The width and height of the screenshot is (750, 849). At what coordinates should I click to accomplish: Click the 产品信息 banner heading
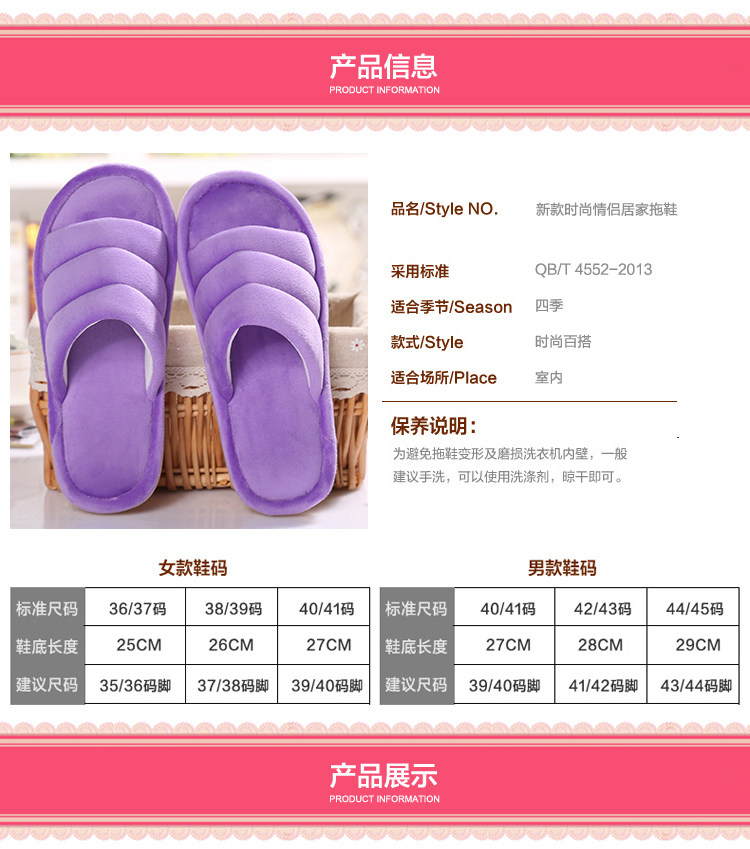[384, 67]
